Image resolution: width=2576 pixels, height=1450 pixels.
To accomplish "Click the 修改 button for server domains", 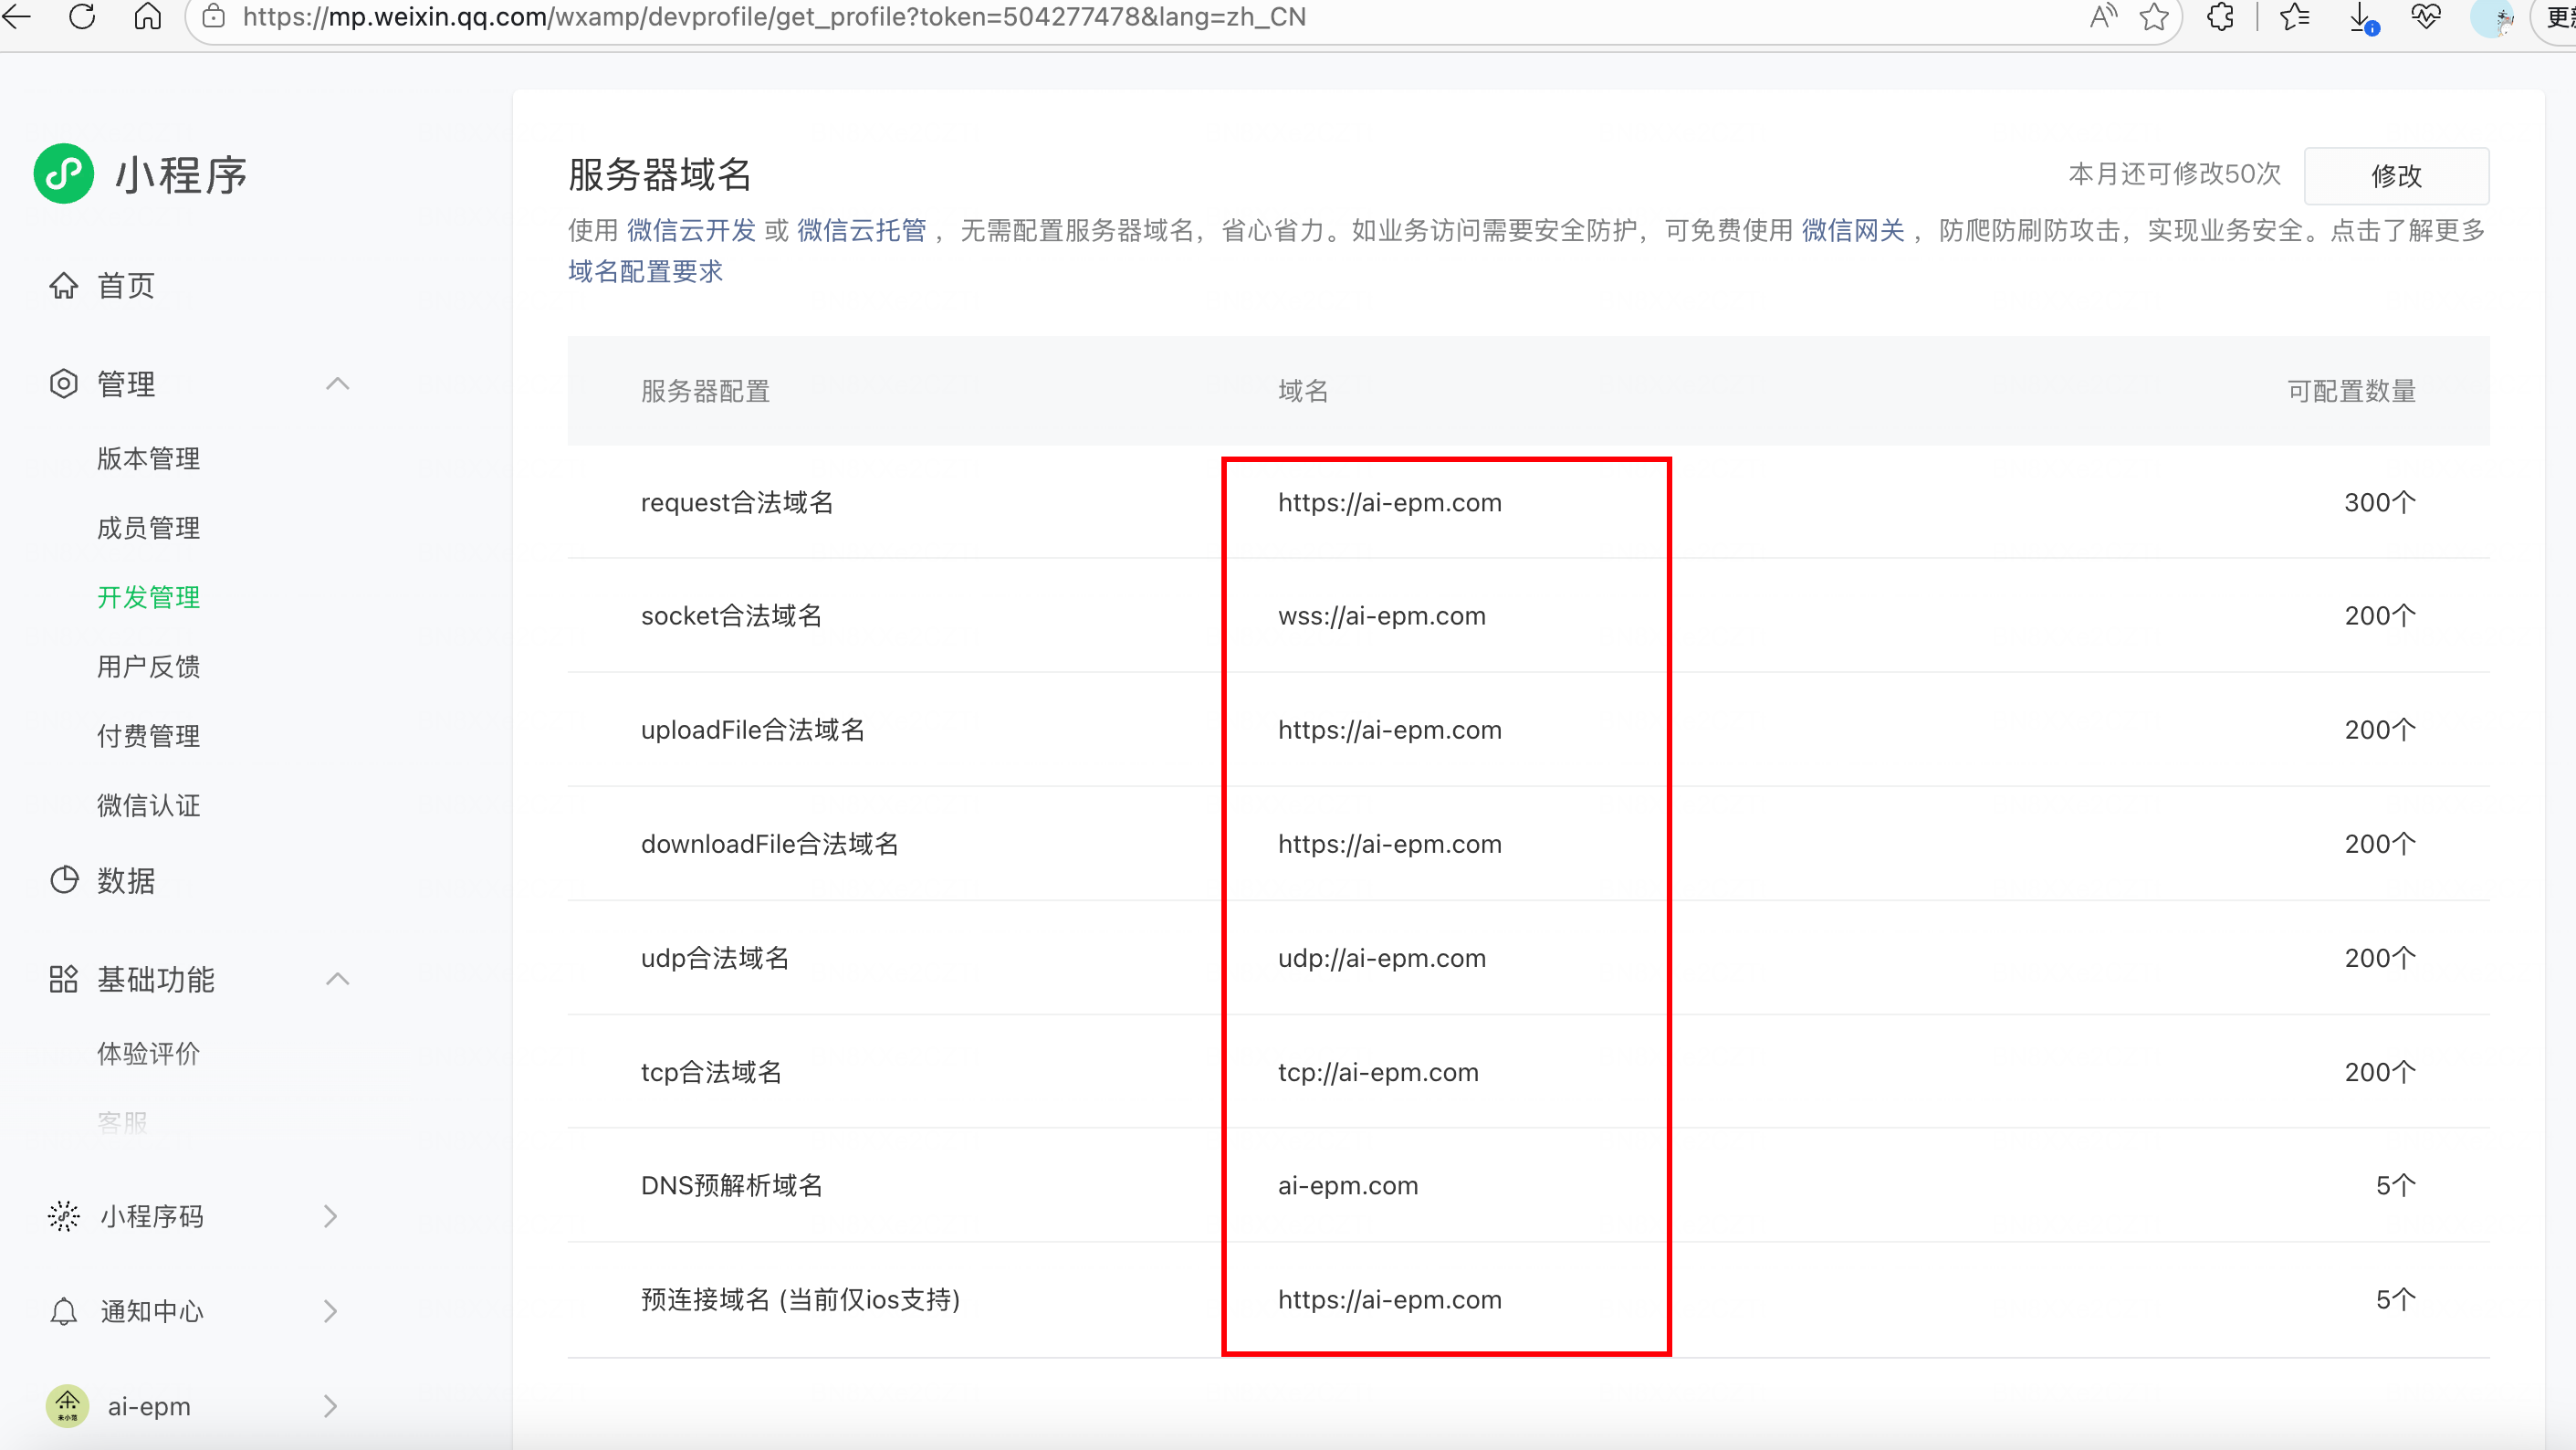I will coord(2396,175).
